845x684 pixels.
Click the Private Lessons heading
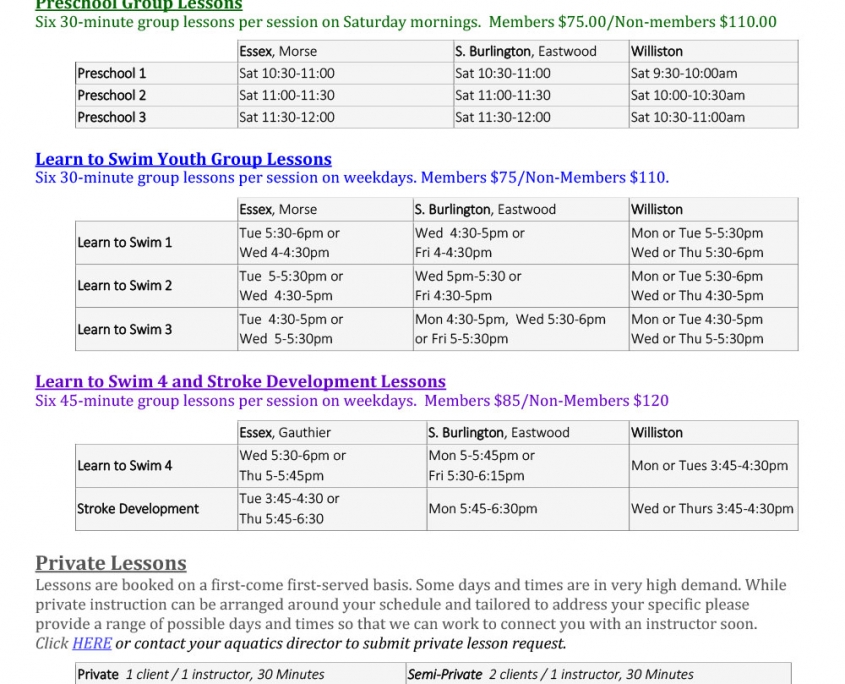coord(111,563)
